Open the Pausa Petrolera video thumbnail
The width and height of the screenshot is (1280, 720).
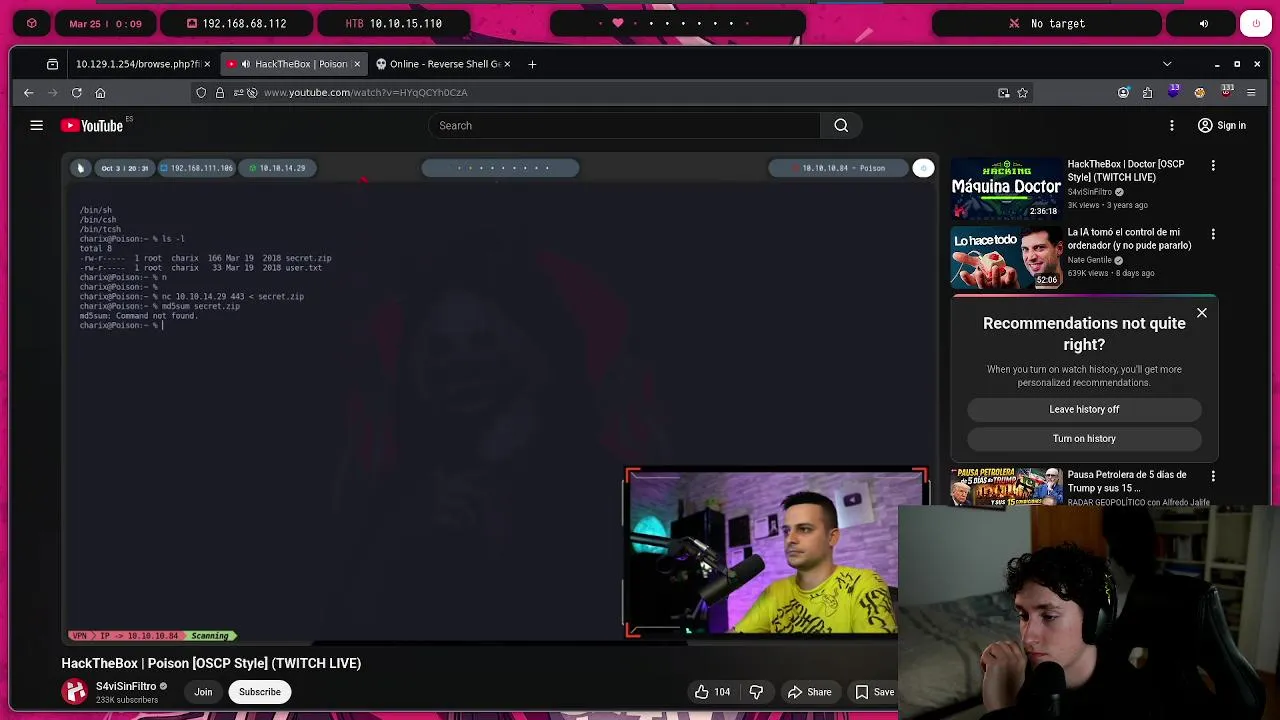pyautogui.click(x=1006, y=488)
